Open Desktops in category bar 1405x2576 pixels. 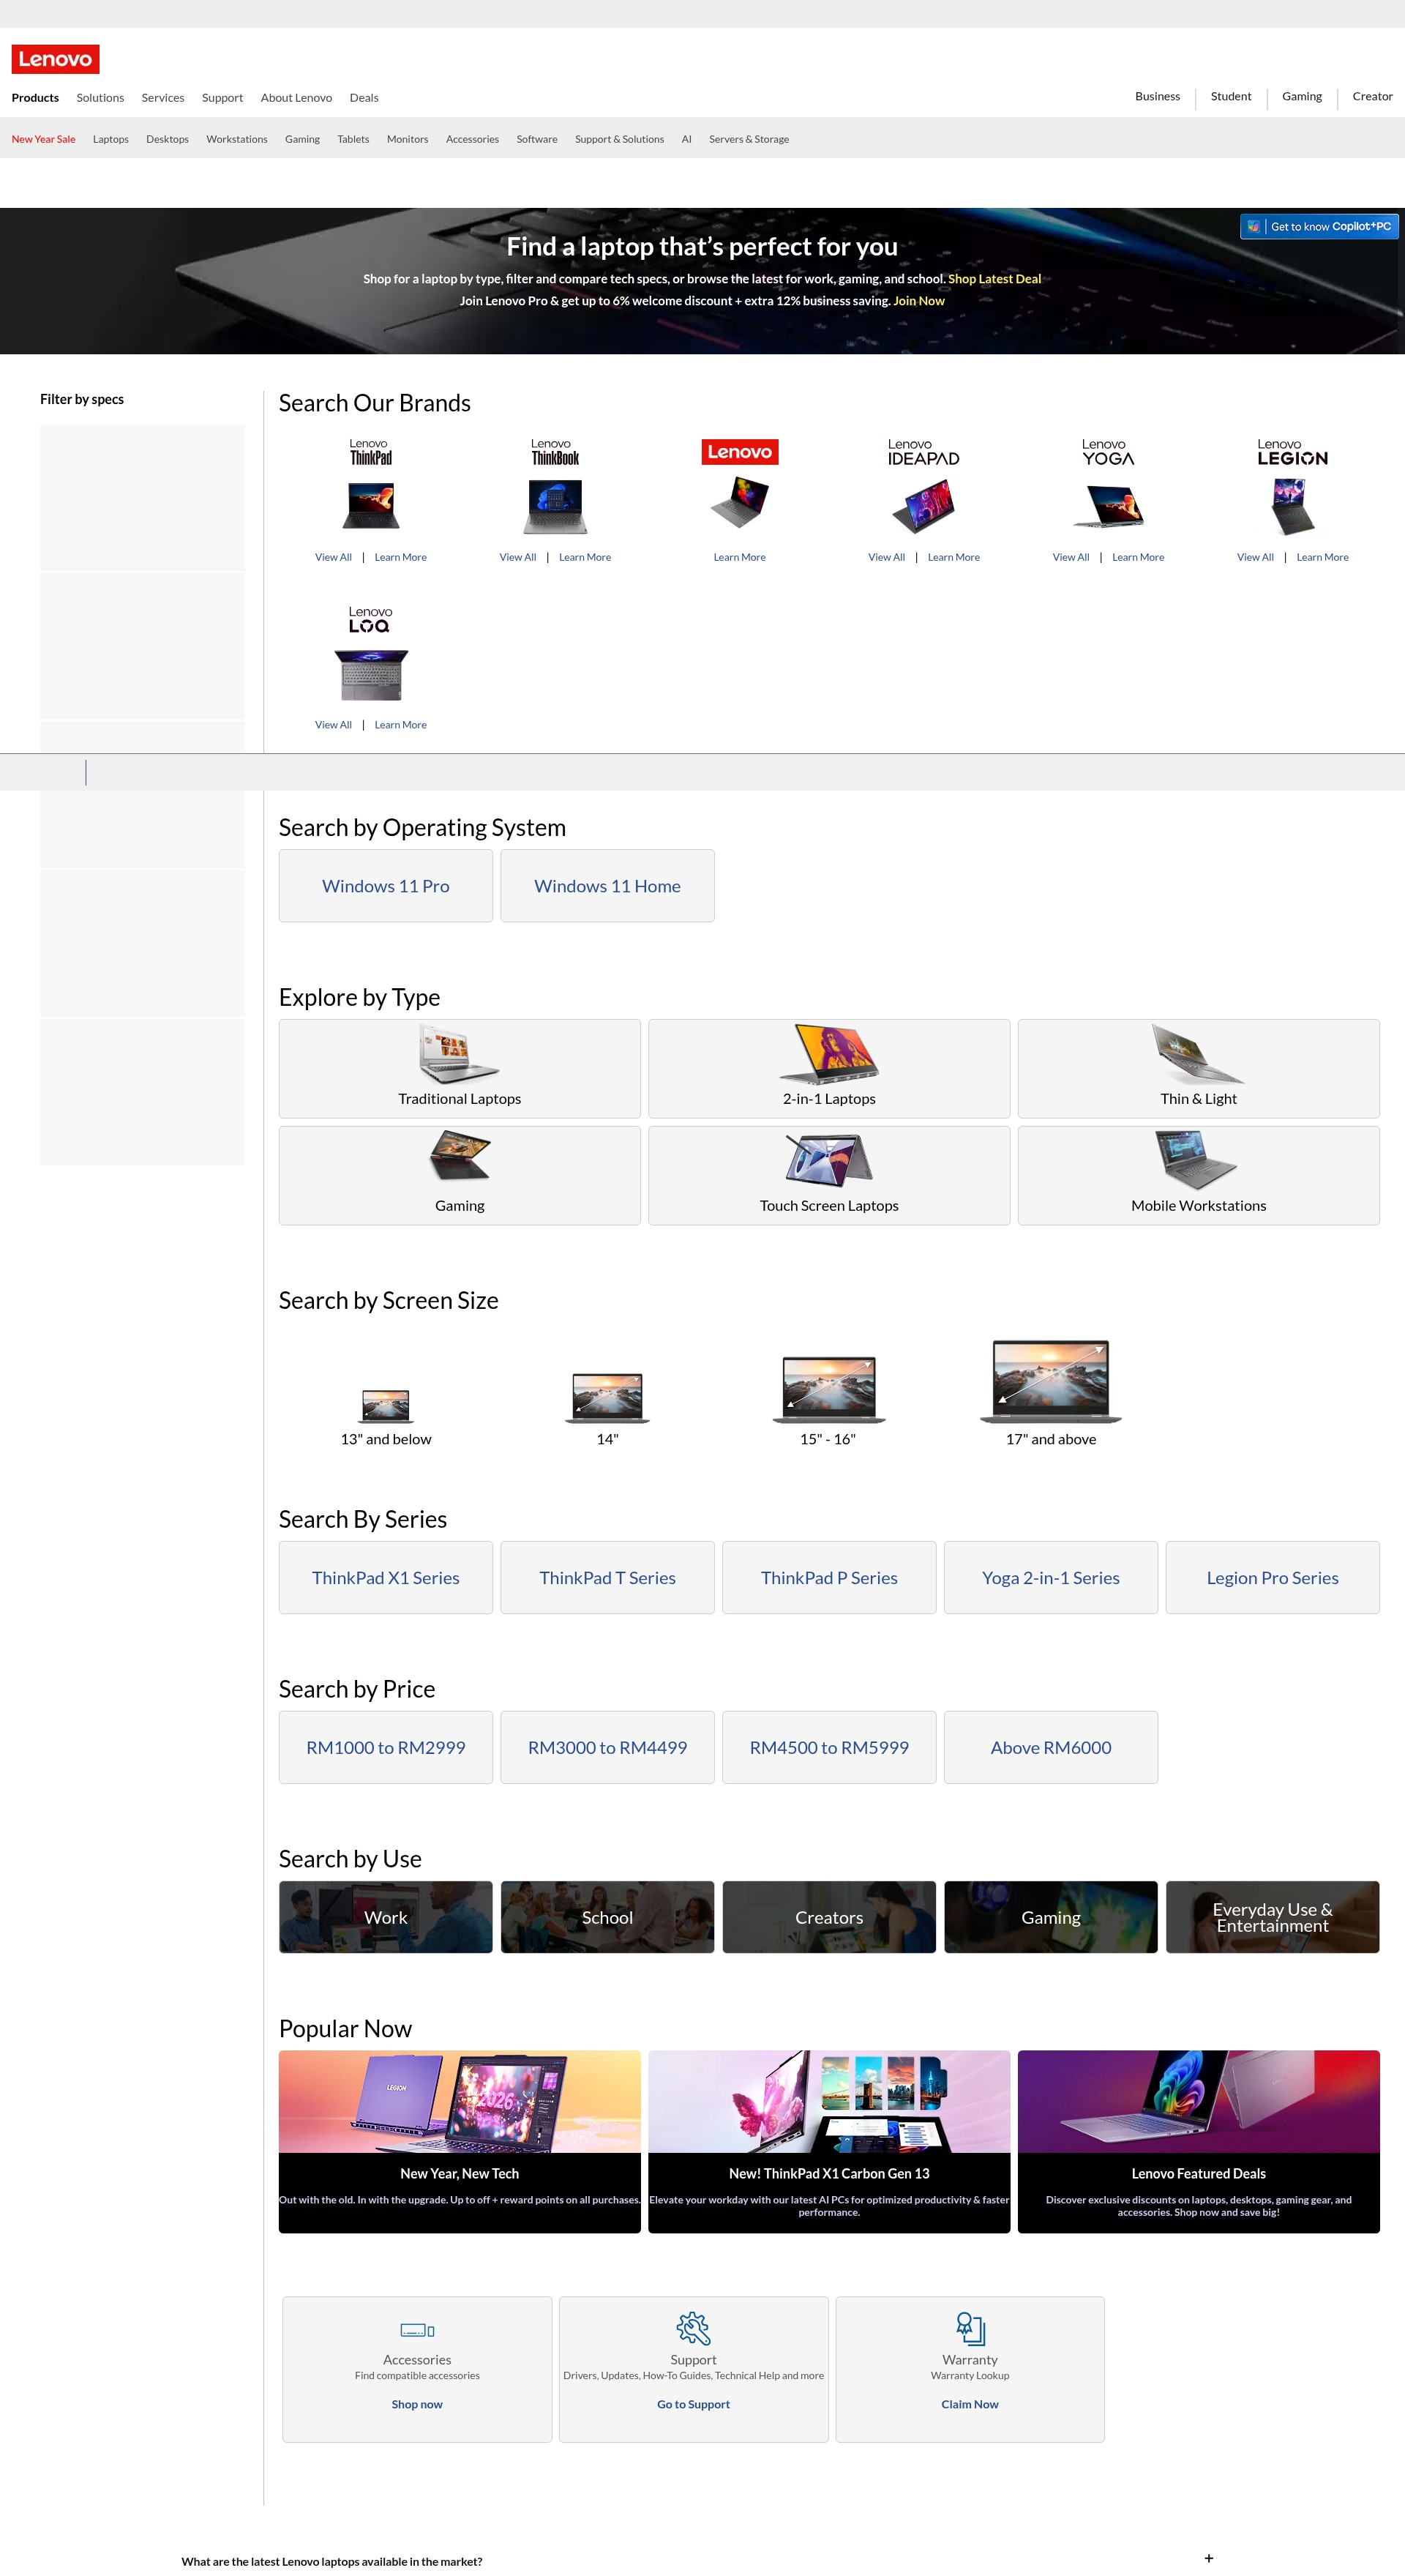point(167,139)
